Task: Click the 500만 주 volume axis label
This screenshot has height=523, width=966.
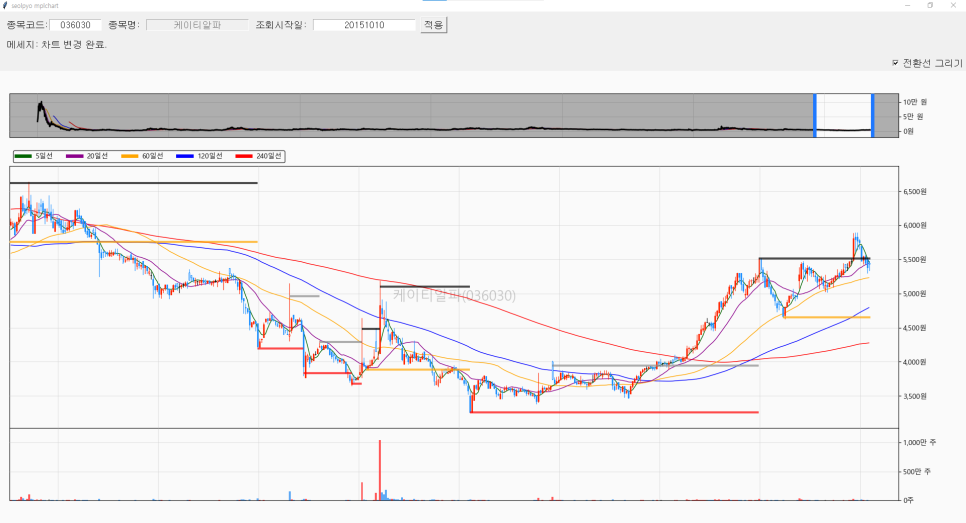Action: (x=917, y=472)
